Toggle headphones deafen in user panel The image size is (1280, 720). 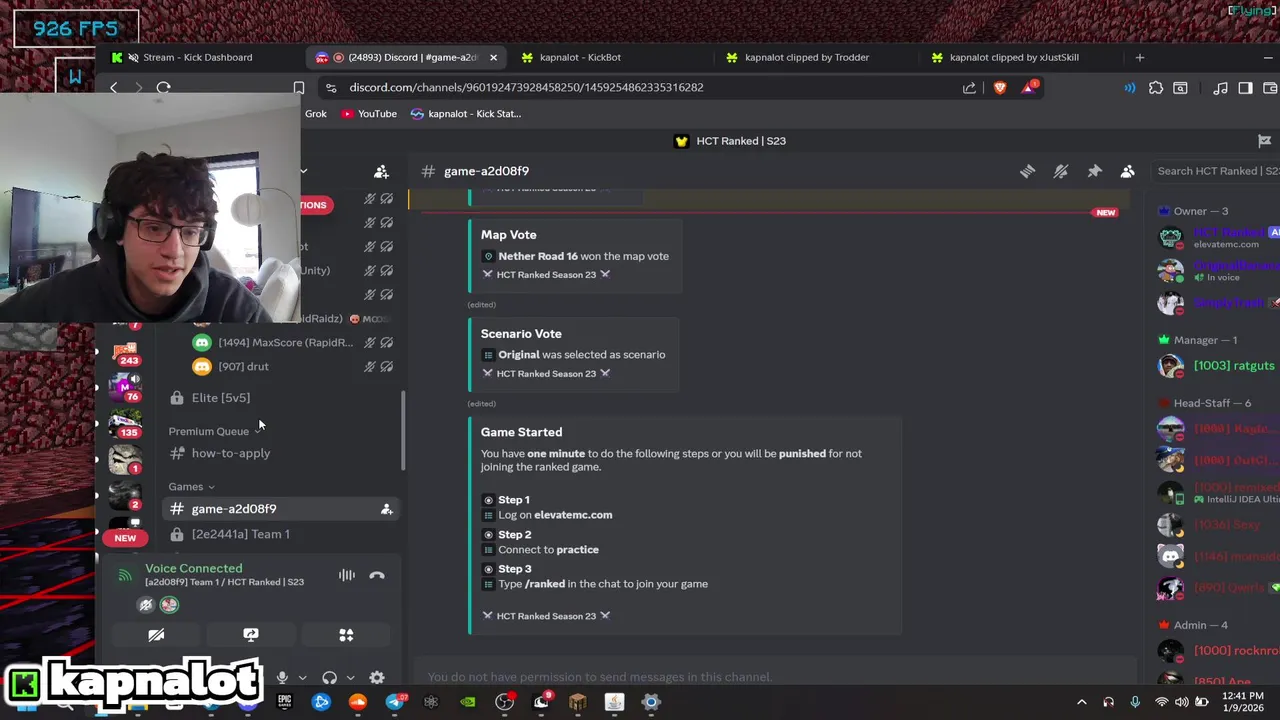[329, 678]
